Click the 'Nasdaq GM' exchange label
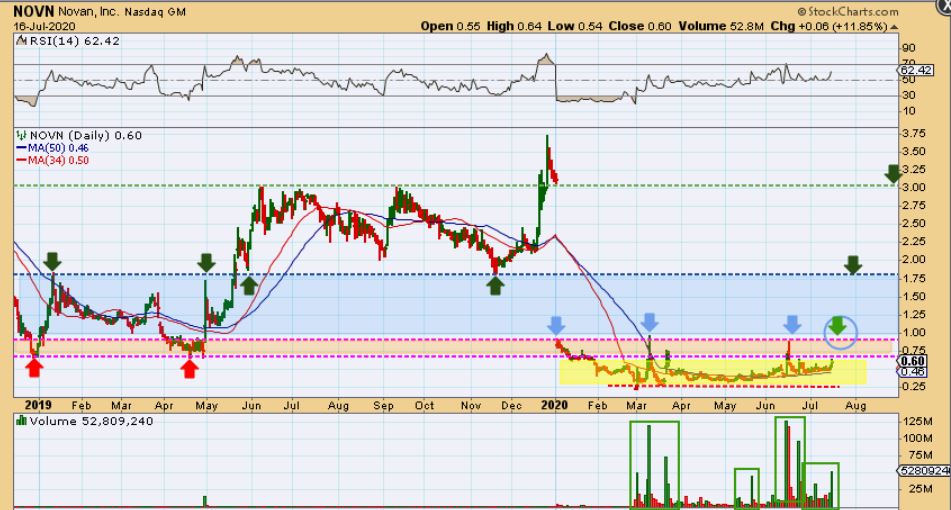The width and height of the screenshot is (951, 510). tap(155, 12)
